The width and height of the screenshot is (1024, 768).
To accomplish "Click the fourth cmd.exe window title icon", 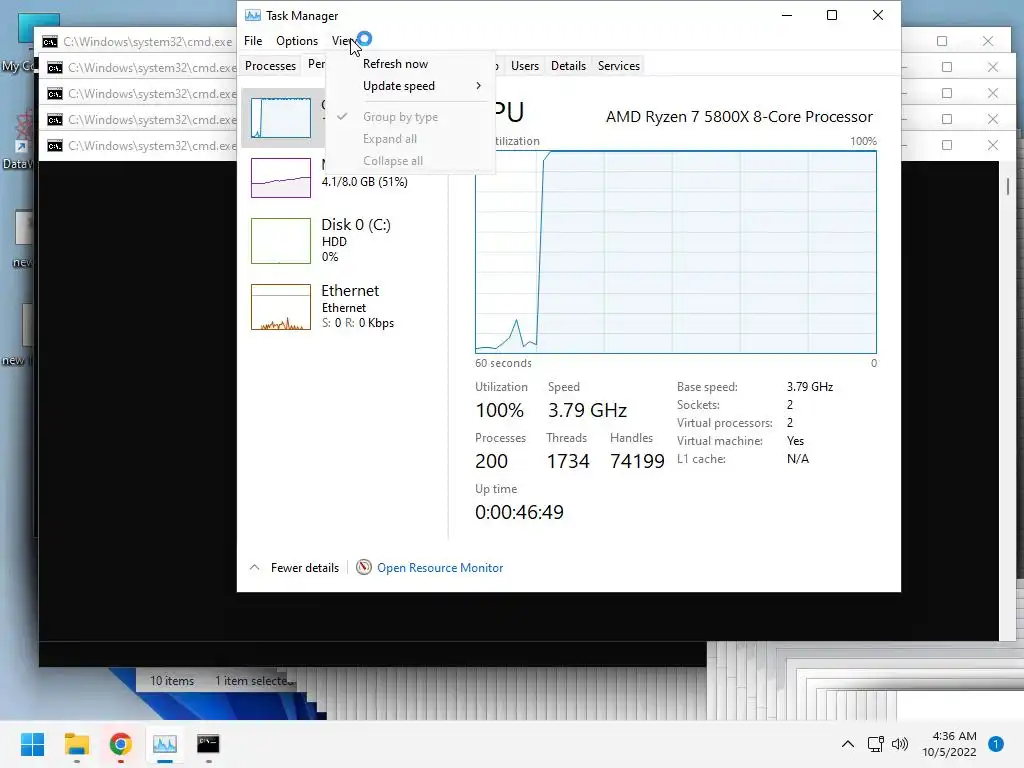I will [x=55, y=120].
